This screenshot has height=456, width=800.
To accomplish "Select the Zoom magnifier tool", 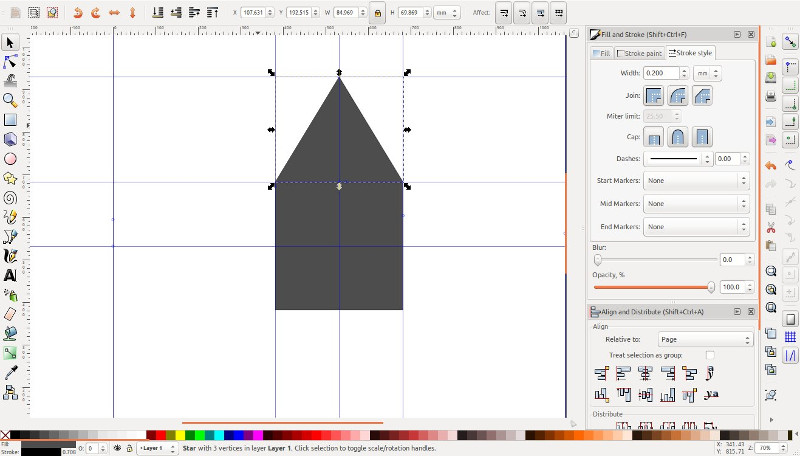I will point(10,100).
